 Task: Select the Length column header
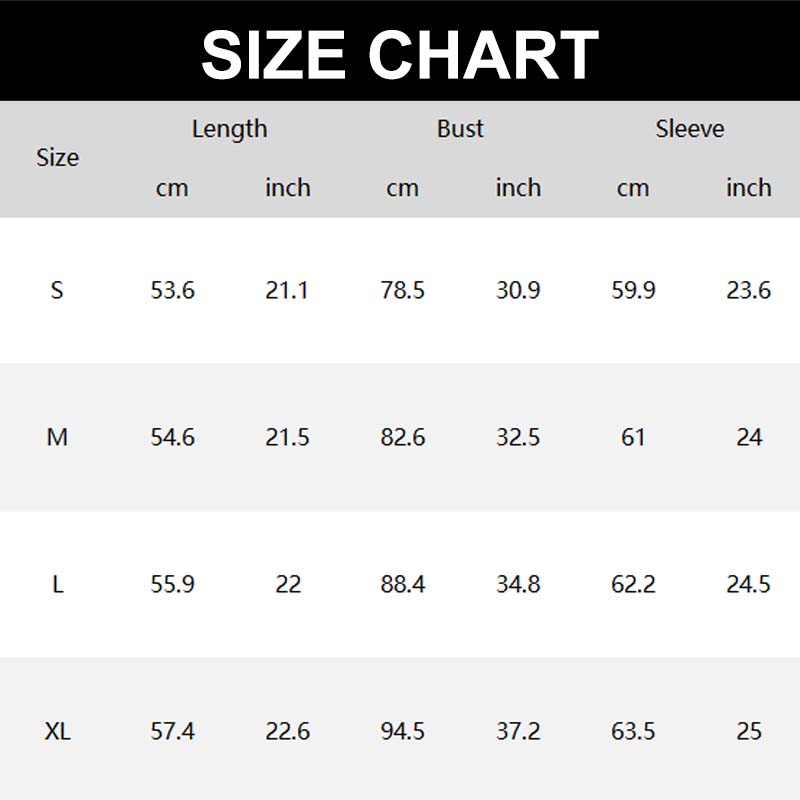pyautogui.click(x=230, y=129)
